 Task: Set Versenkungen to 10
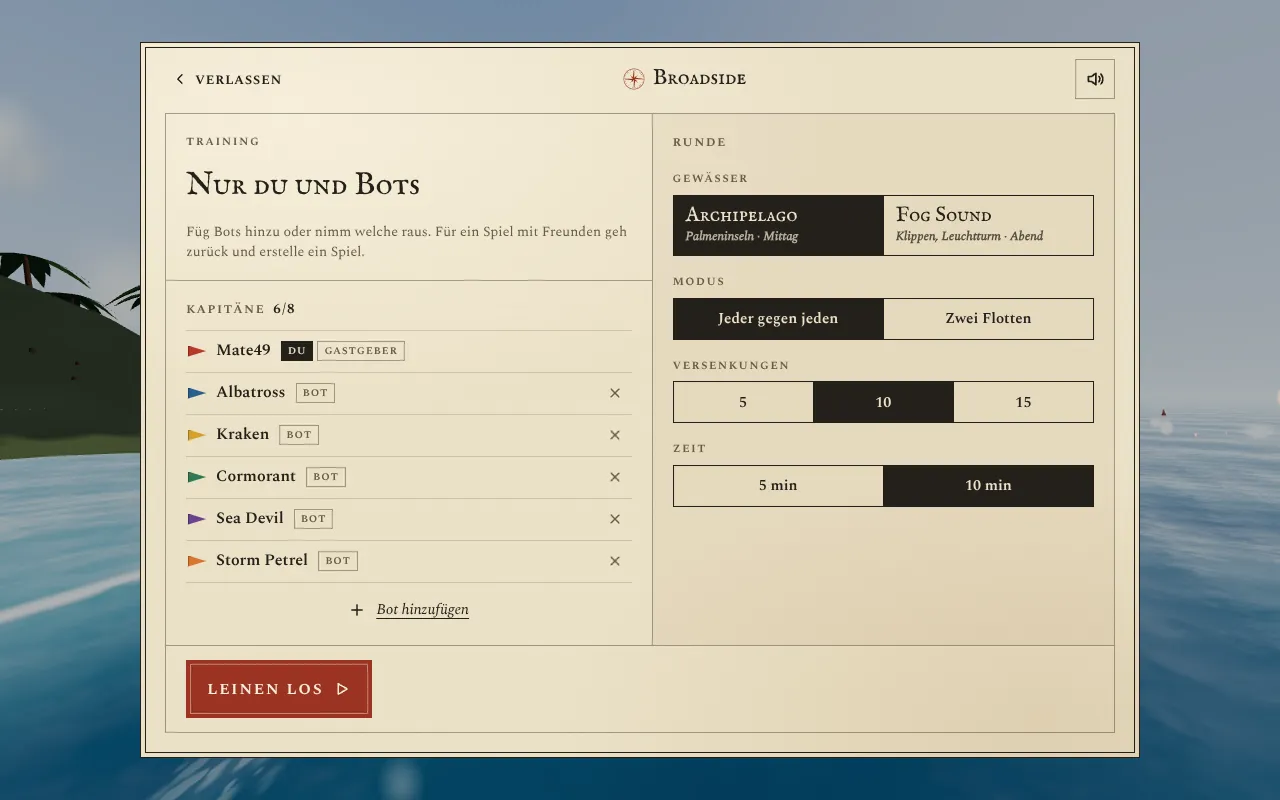tap(883, 402)
